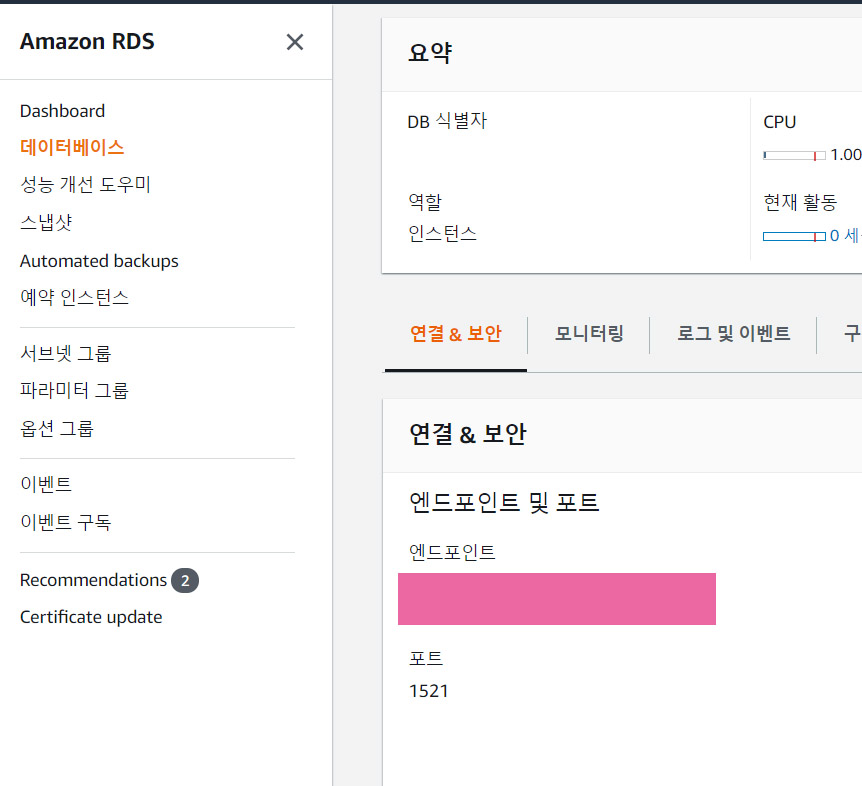
Task: Click the CPU usage meter bar
Action: pos(794,155)
